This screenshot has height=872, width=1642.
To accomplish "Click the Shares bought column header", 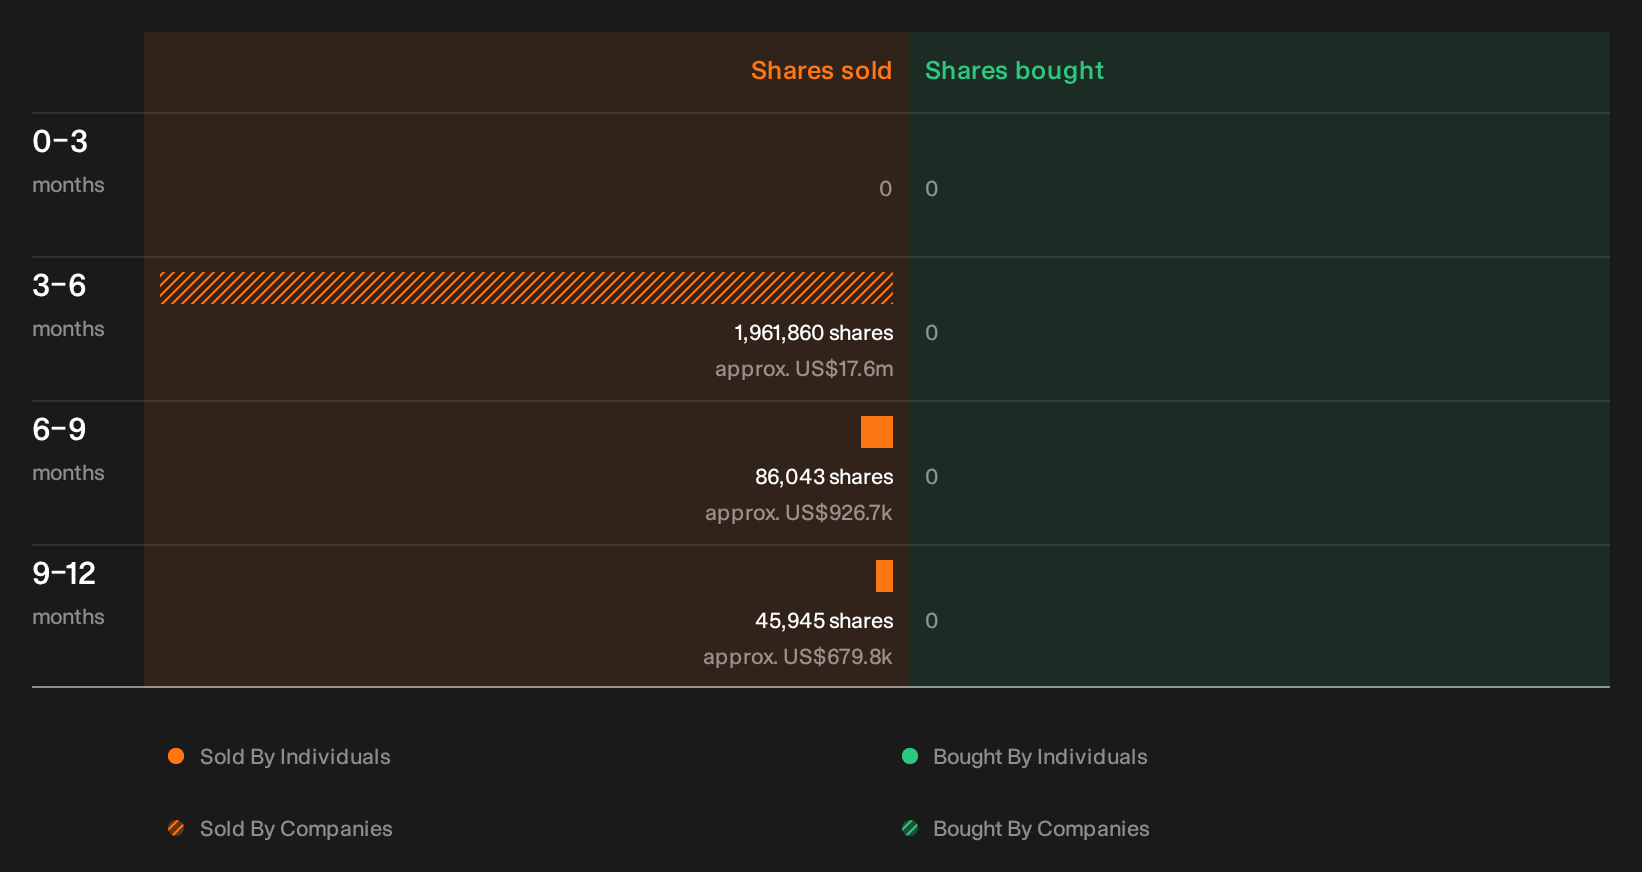I will tap(1014, 71).
